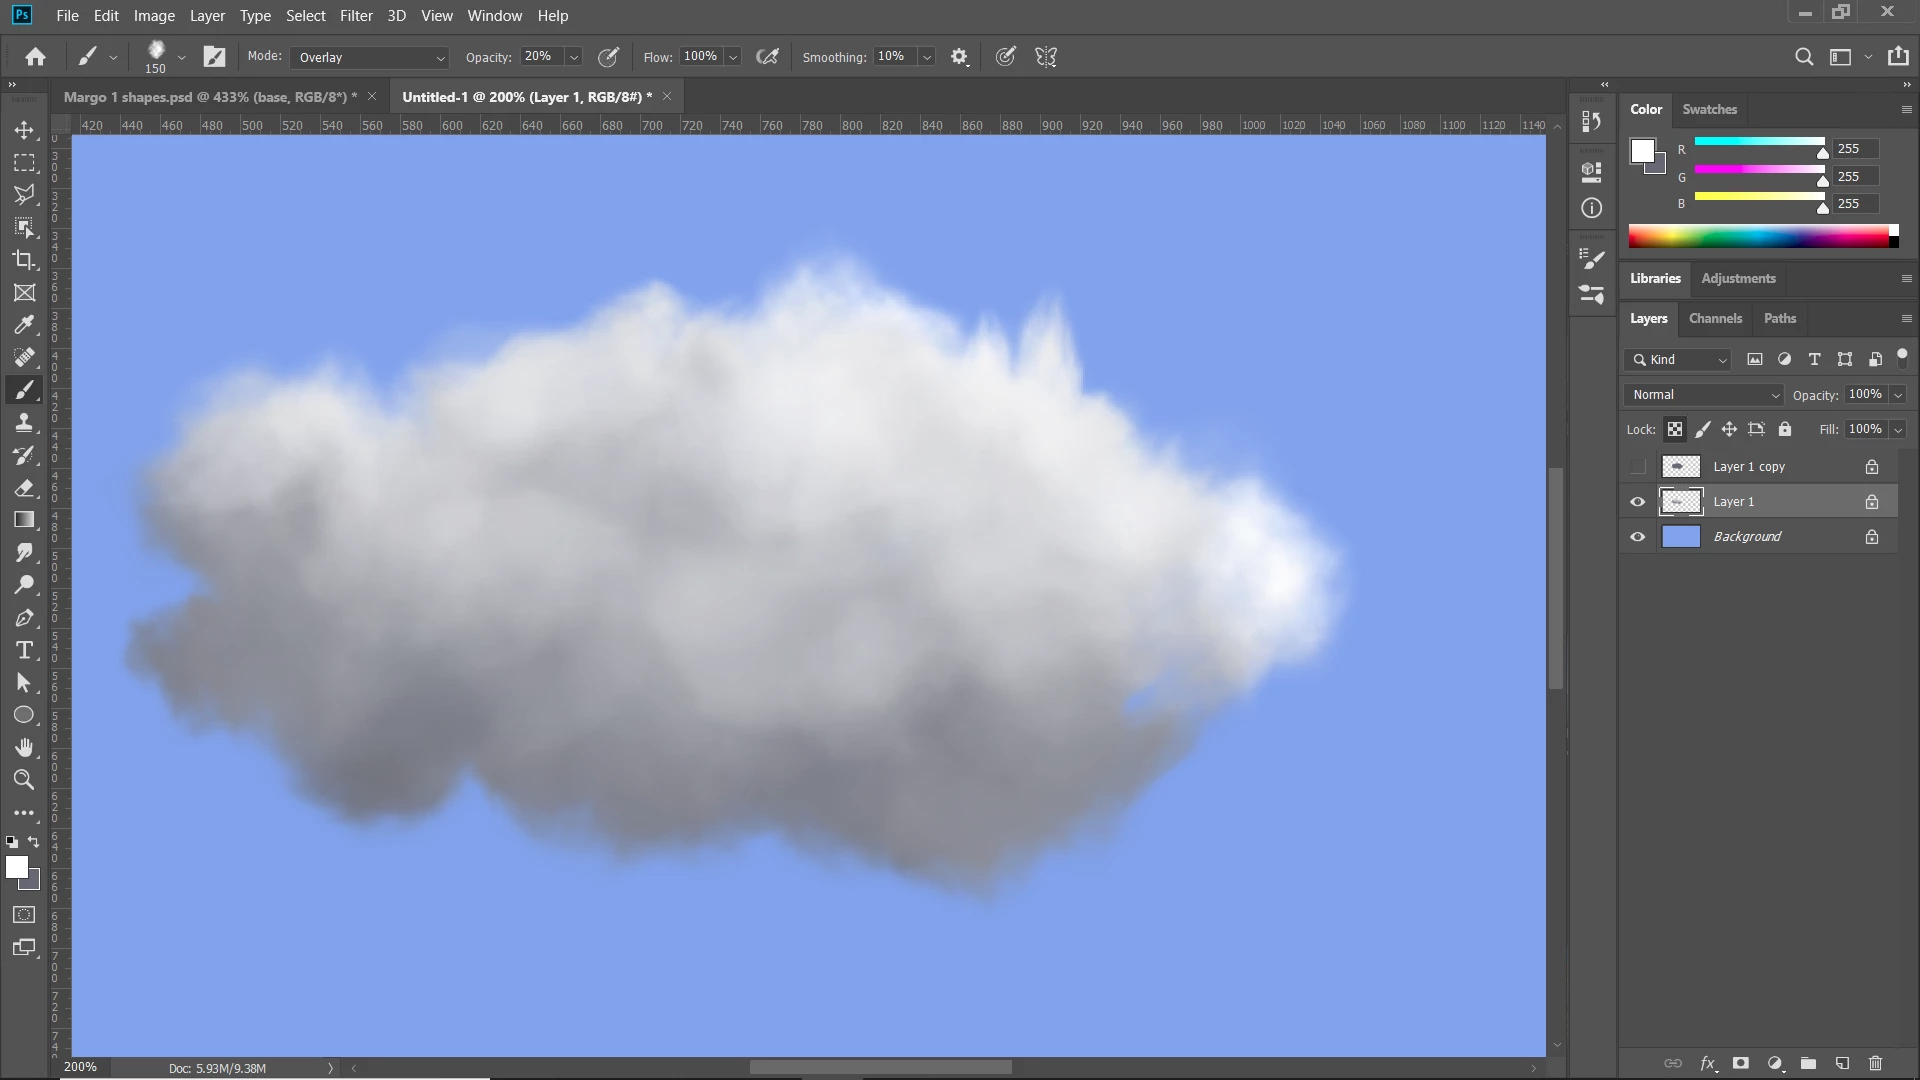Show the Layer 1 copy layer
The height and width of the screenshot is (1080, 1920).
pyautogui.click(x=1638, y=467)
